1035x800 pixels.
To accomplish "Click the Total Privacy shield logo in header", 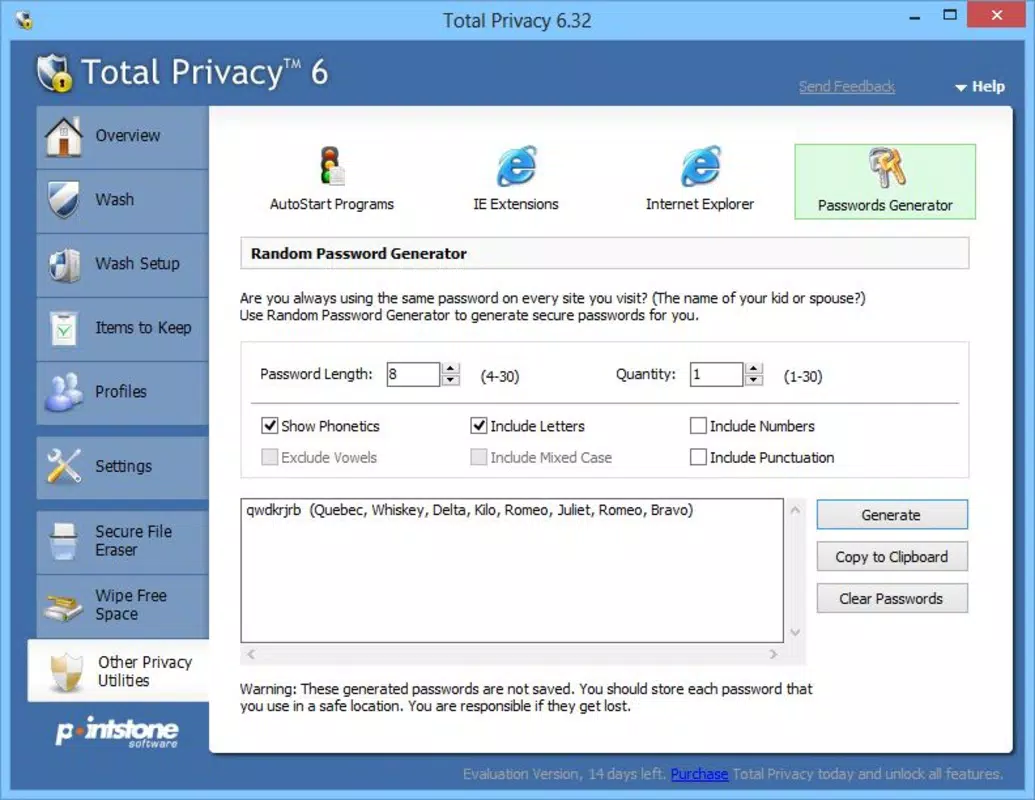I will pyautogui.click(x=54, y=73).
